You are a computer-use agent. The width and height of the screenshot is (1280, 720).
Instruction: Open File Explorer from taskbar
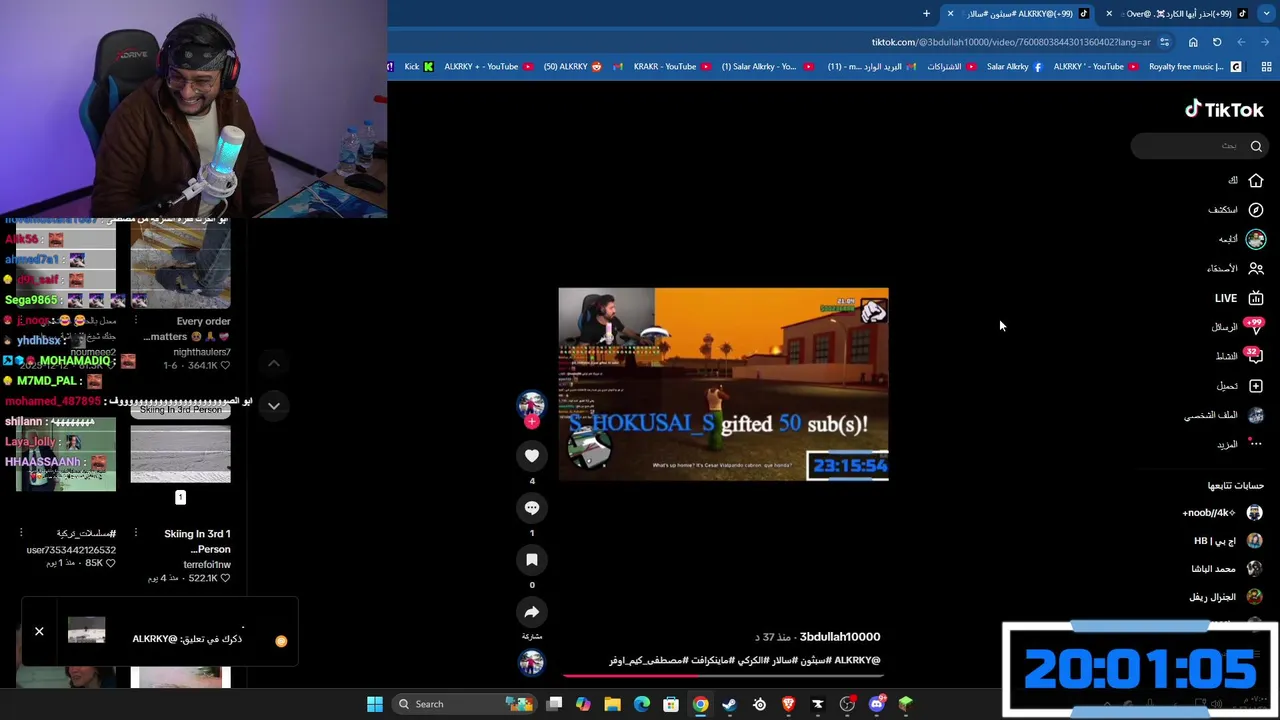[612, 704]
